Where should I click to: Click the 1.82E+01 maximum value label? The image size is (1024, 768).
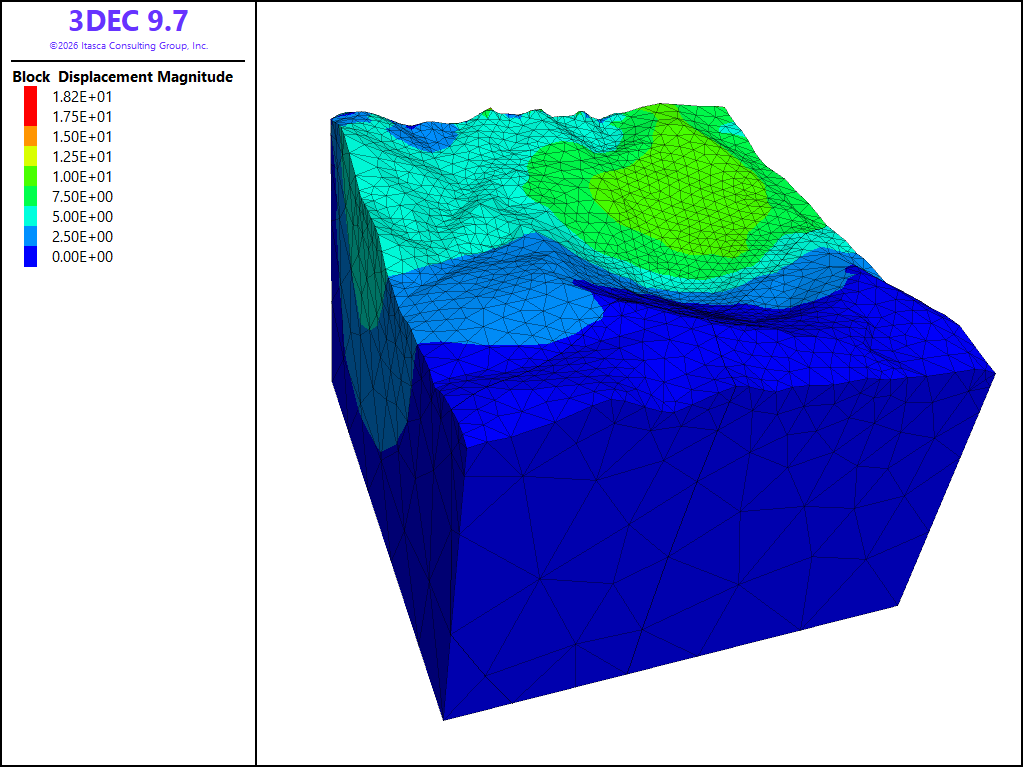click(x=82, y=97)
